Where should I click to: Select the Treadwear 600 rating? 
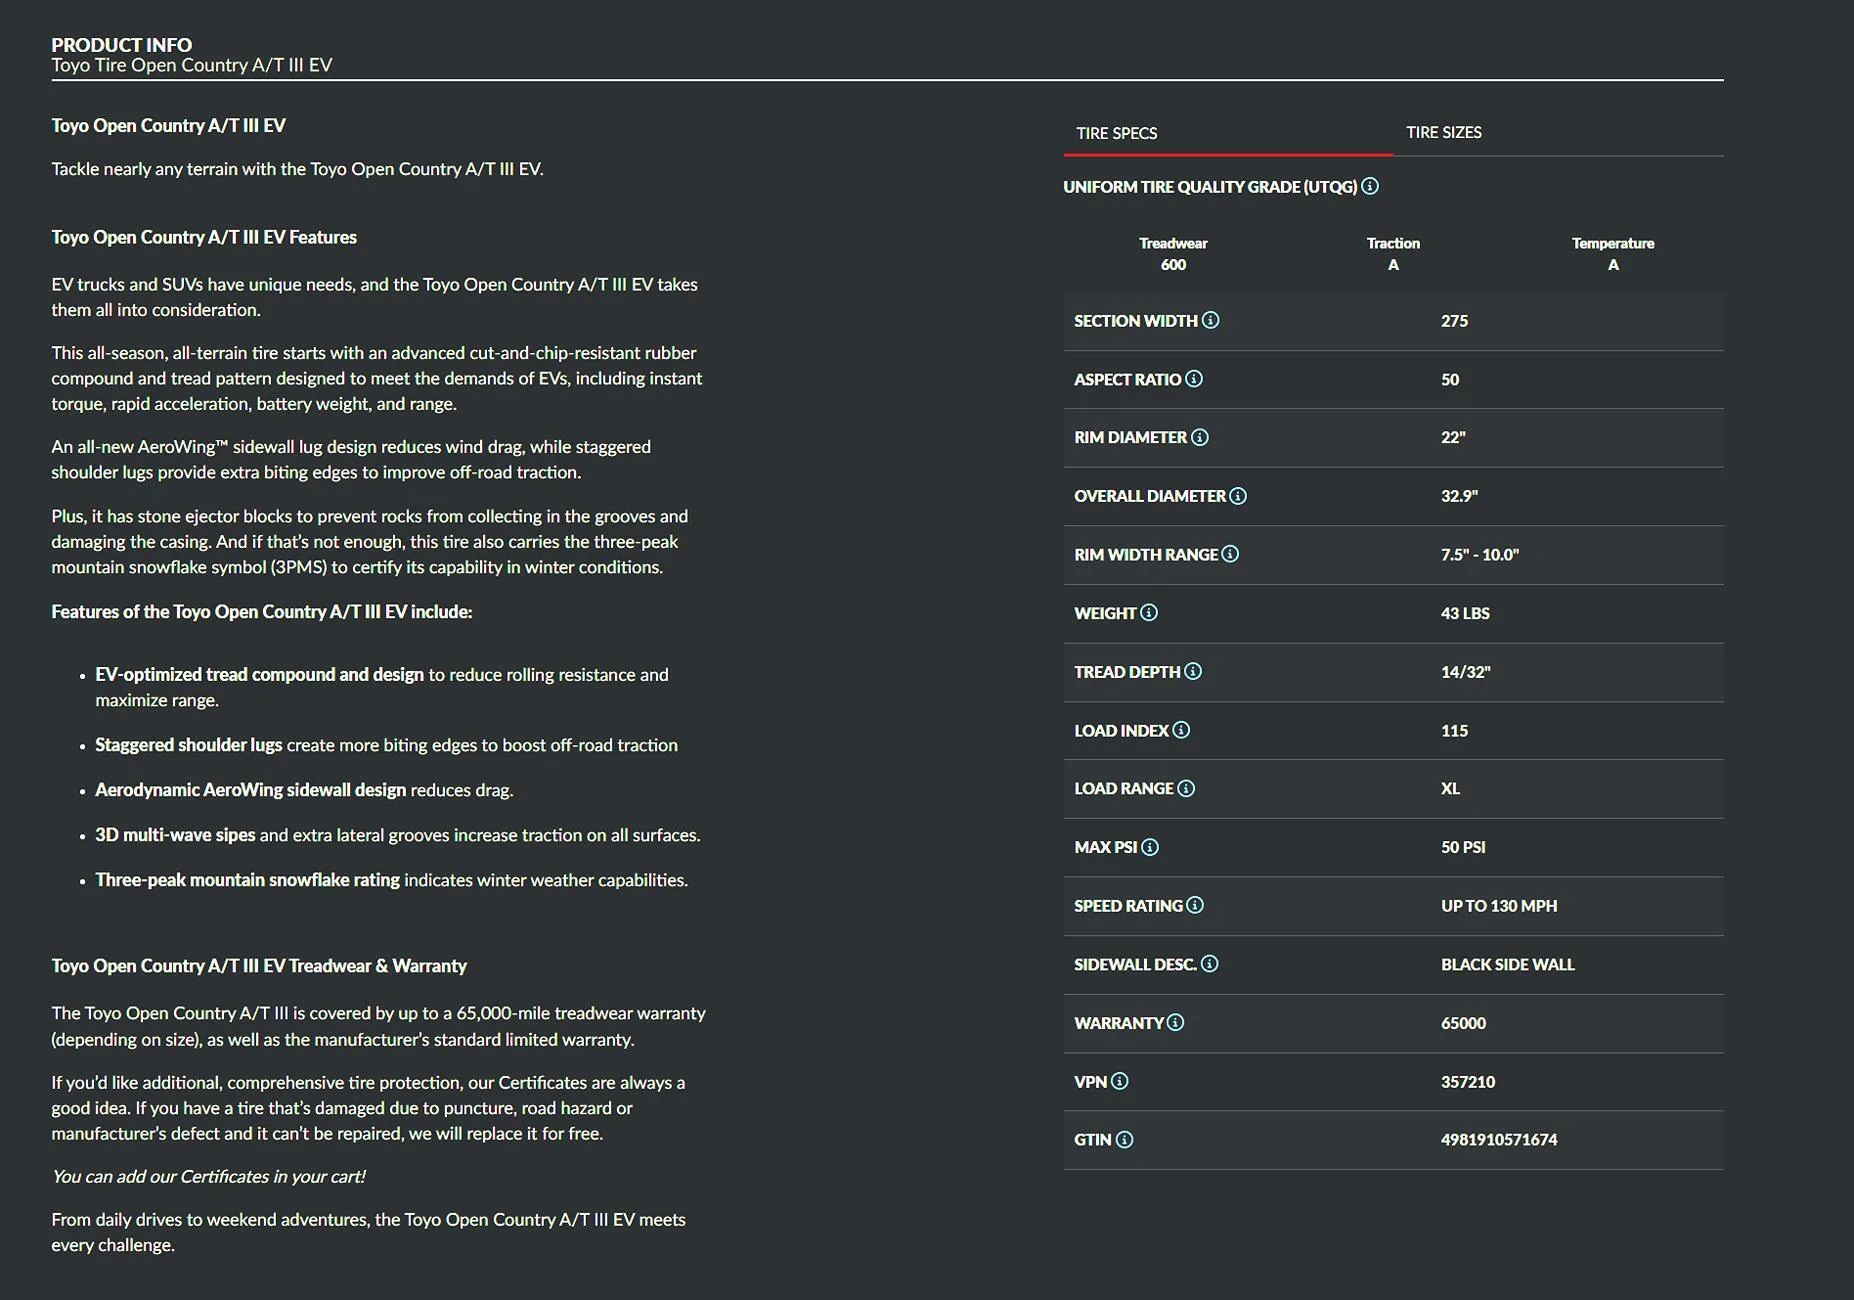tap(1173, 254)
